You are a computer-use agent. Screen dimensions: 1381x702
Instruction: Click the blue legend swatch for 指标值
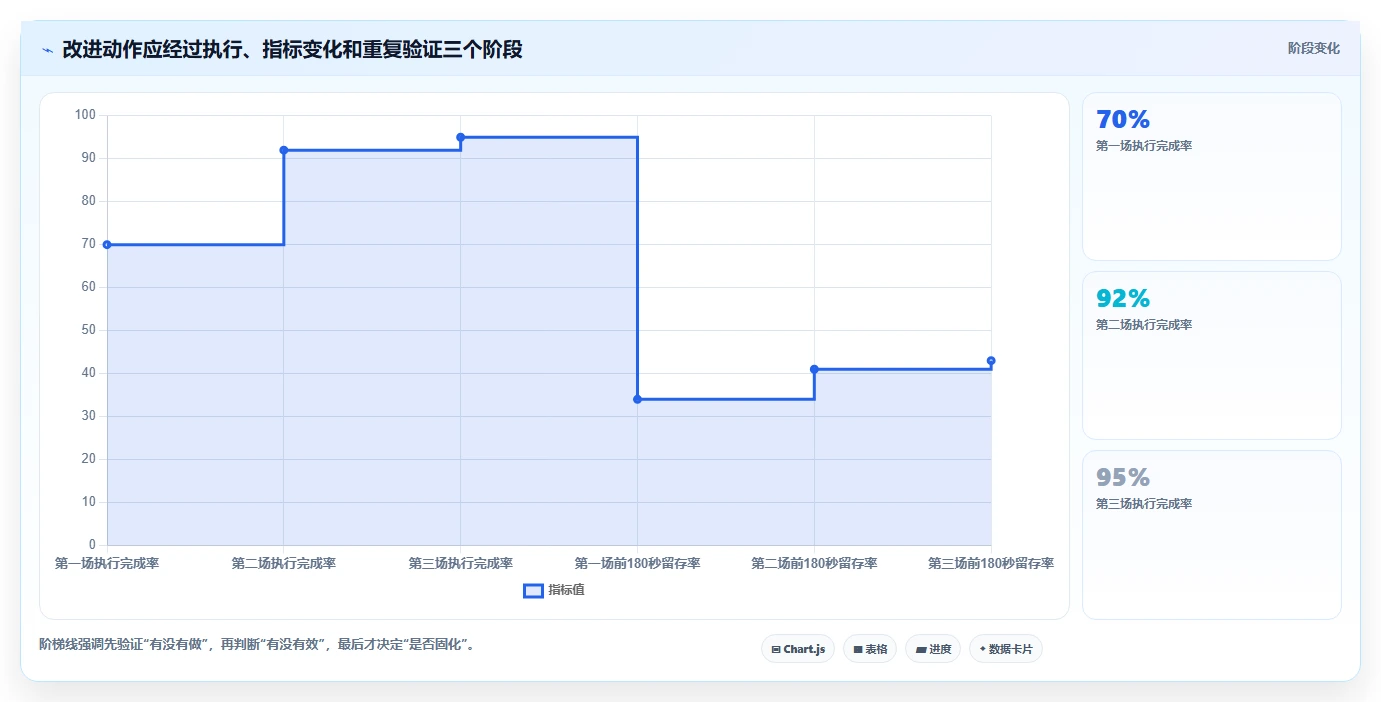click(x=534, y=591)
